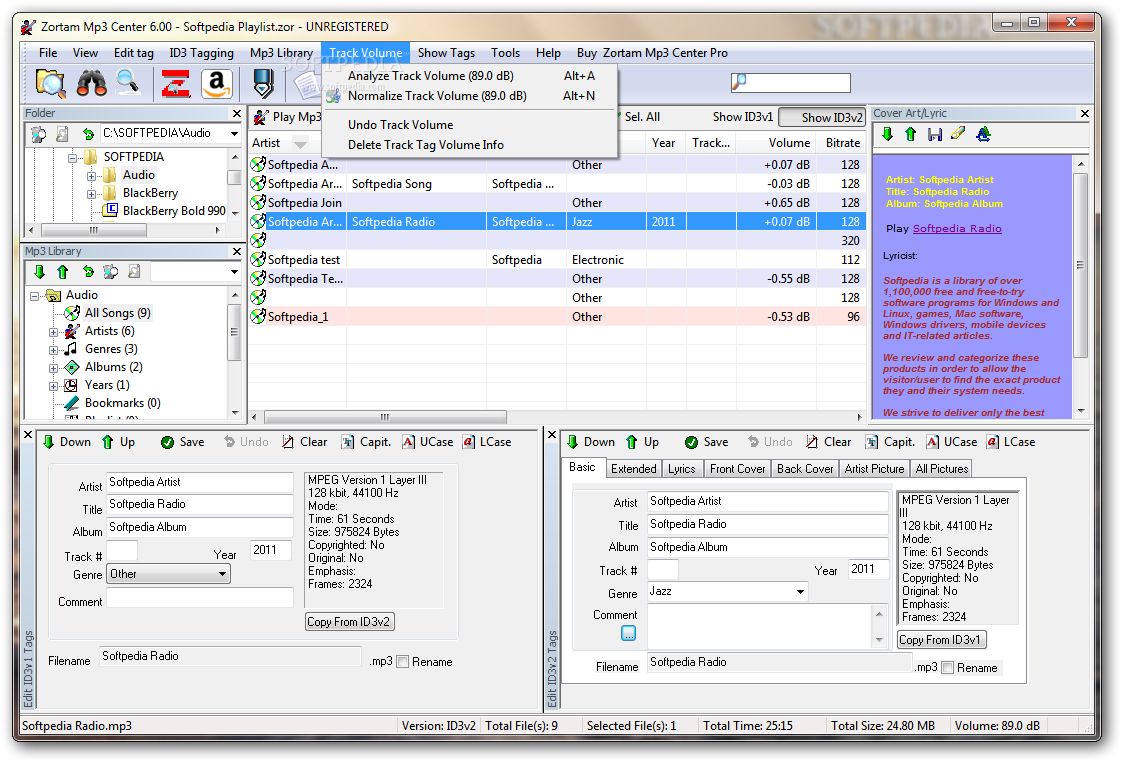The height and width of the screenshot is (762, 1122).
Task: Select the All Songs (9) tree item
Action: [117, 313]
